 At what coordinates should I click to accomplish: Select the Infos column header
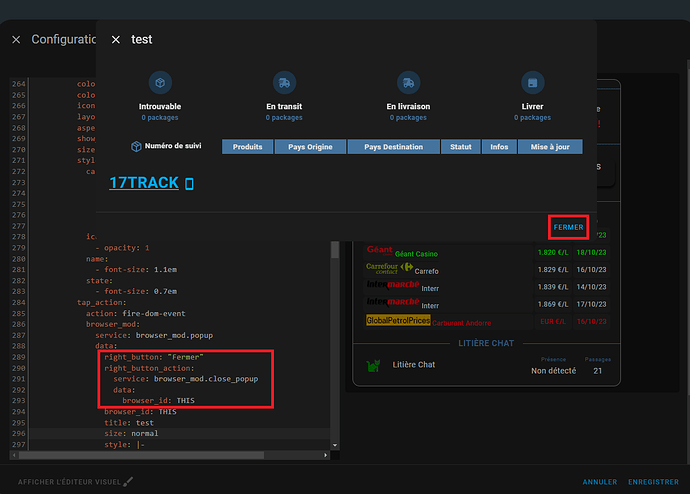499,147
